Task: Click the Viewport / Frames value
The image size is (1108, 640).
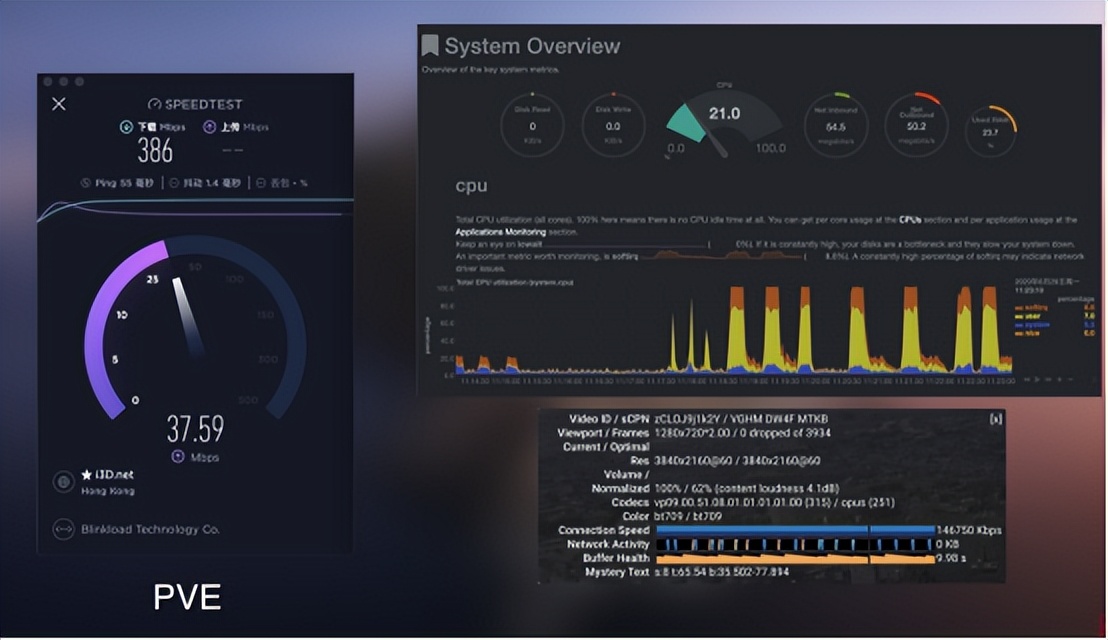Action: coord(743,432)
